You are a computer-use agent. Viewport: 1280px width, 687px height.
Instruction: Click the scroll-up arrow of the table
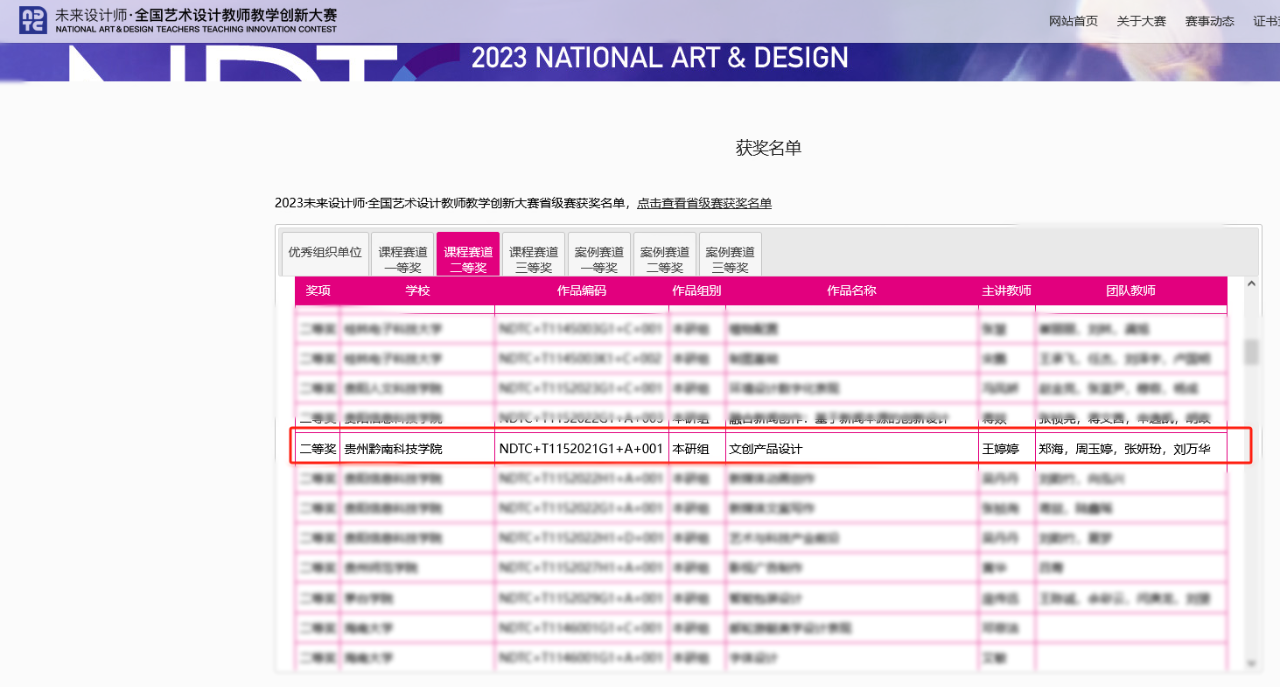[1251, 285]
